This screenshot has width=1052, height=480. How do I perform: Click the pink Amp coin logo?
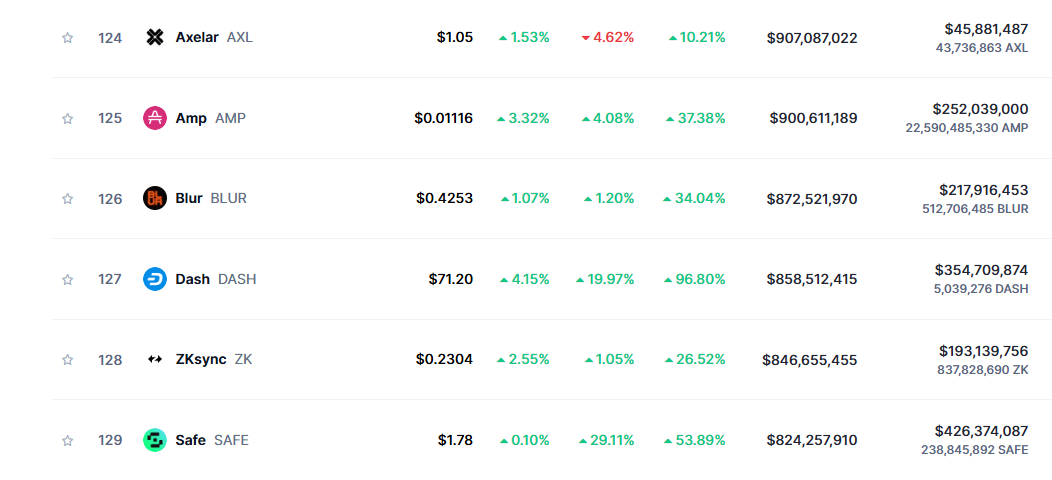click(155, 118)
